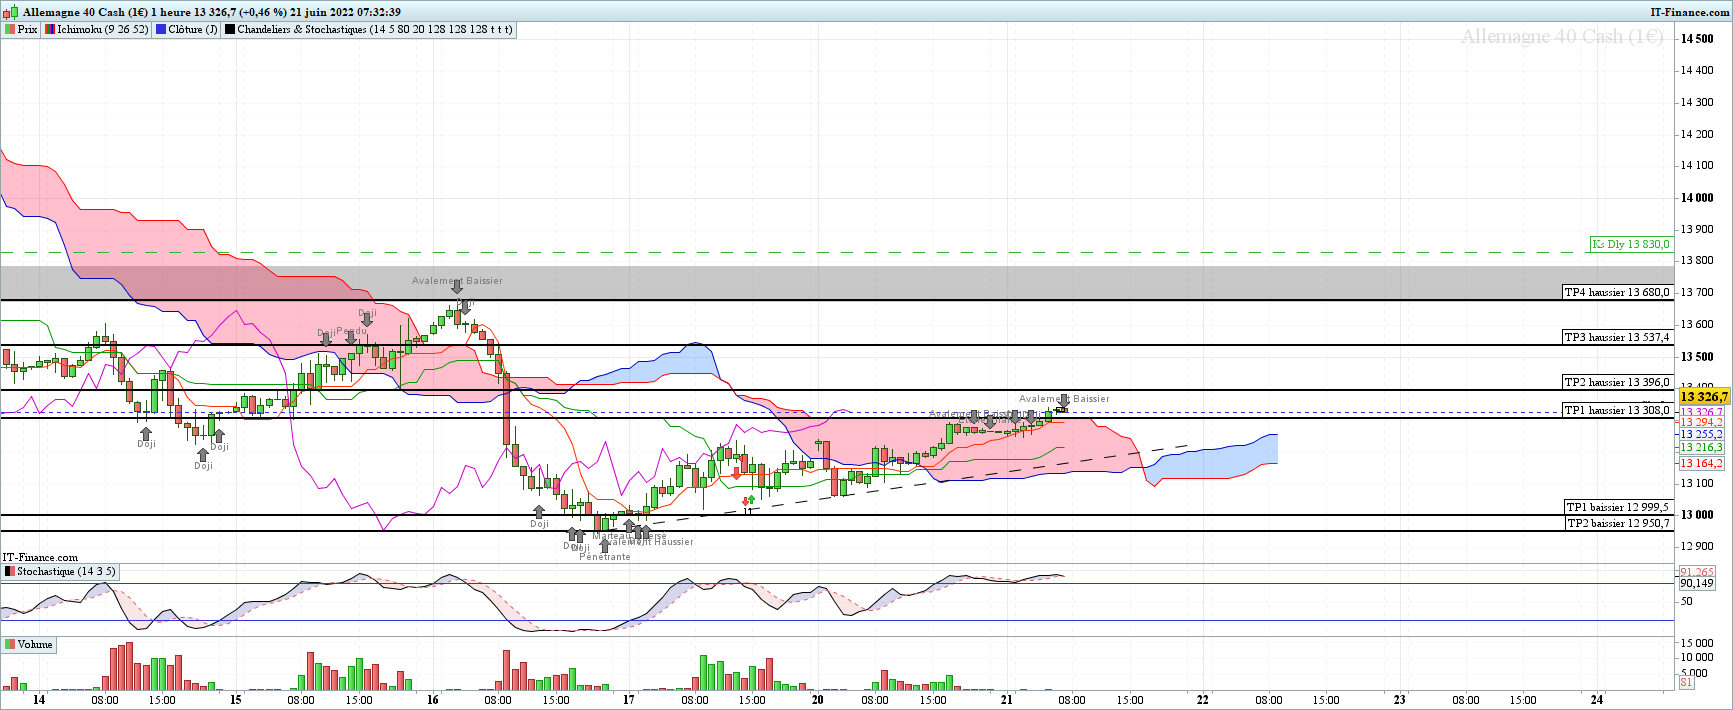
Task: Open the Stochastique (14 3 5) panel label
Action: pos(60,572)
